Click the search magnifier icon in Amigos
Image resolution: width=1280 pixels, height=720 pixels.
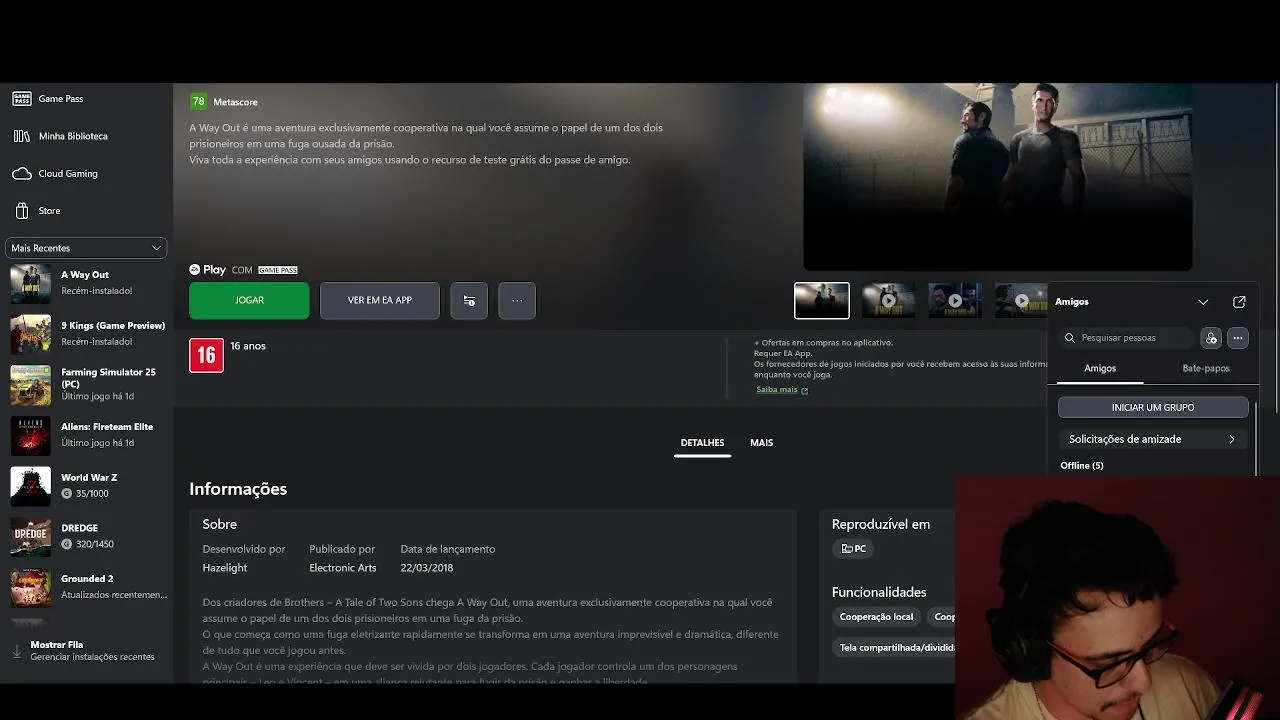point(1070,338)
